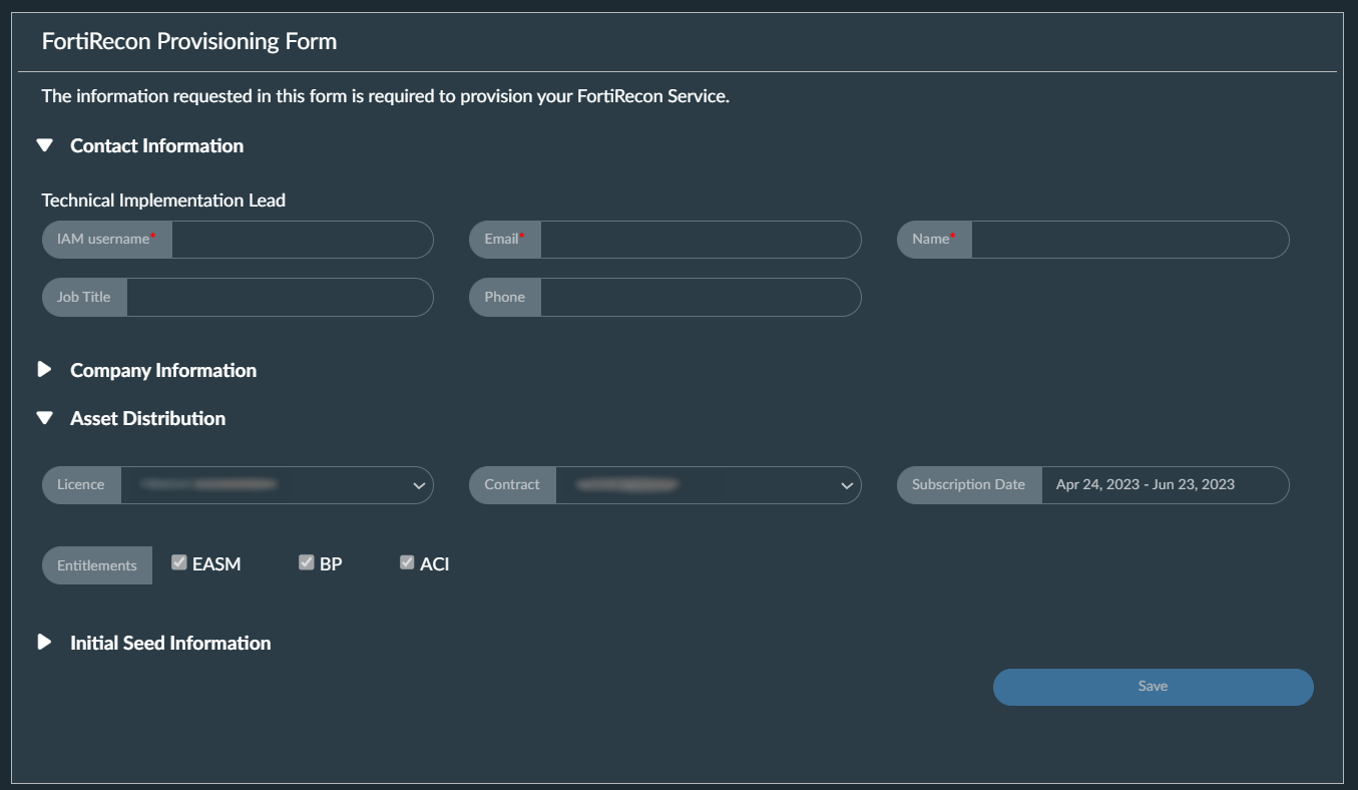1358x790 pixels.
Task: Collapse the Asset Distribution section
Action: point(44,418)
